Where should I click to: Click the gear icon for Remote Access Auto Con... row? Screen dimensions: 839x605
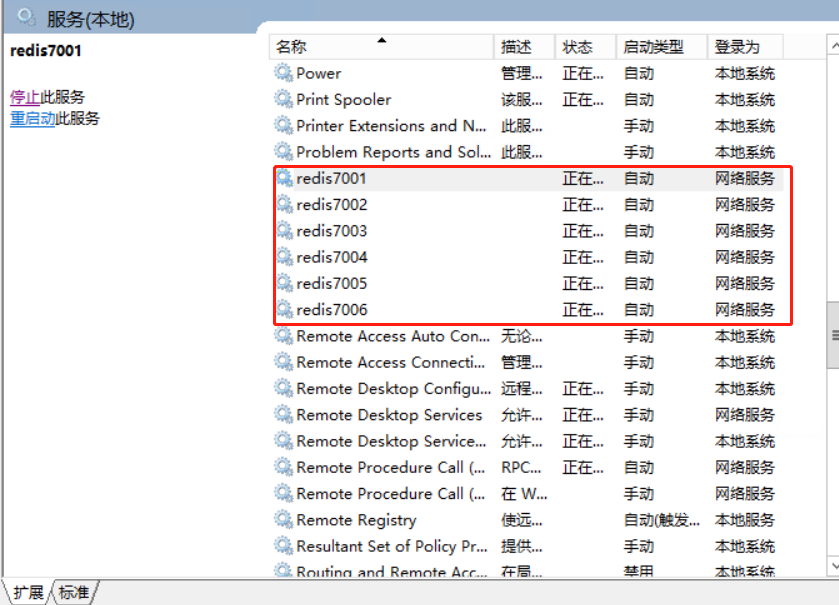pyautogui.click(x=284, y=336)
